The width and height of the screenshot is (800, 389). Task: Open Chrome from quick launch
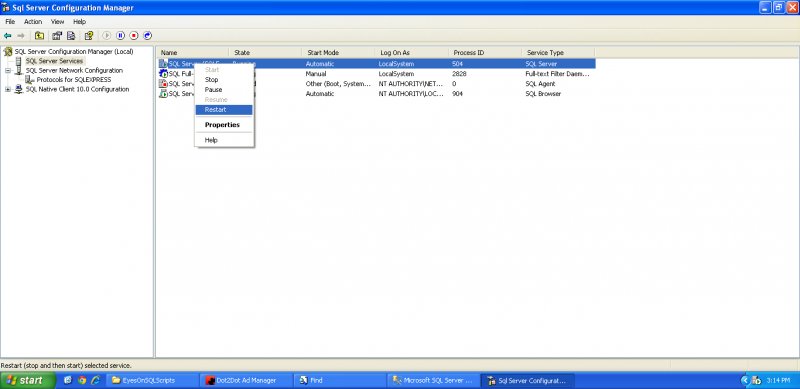point(82,380)
